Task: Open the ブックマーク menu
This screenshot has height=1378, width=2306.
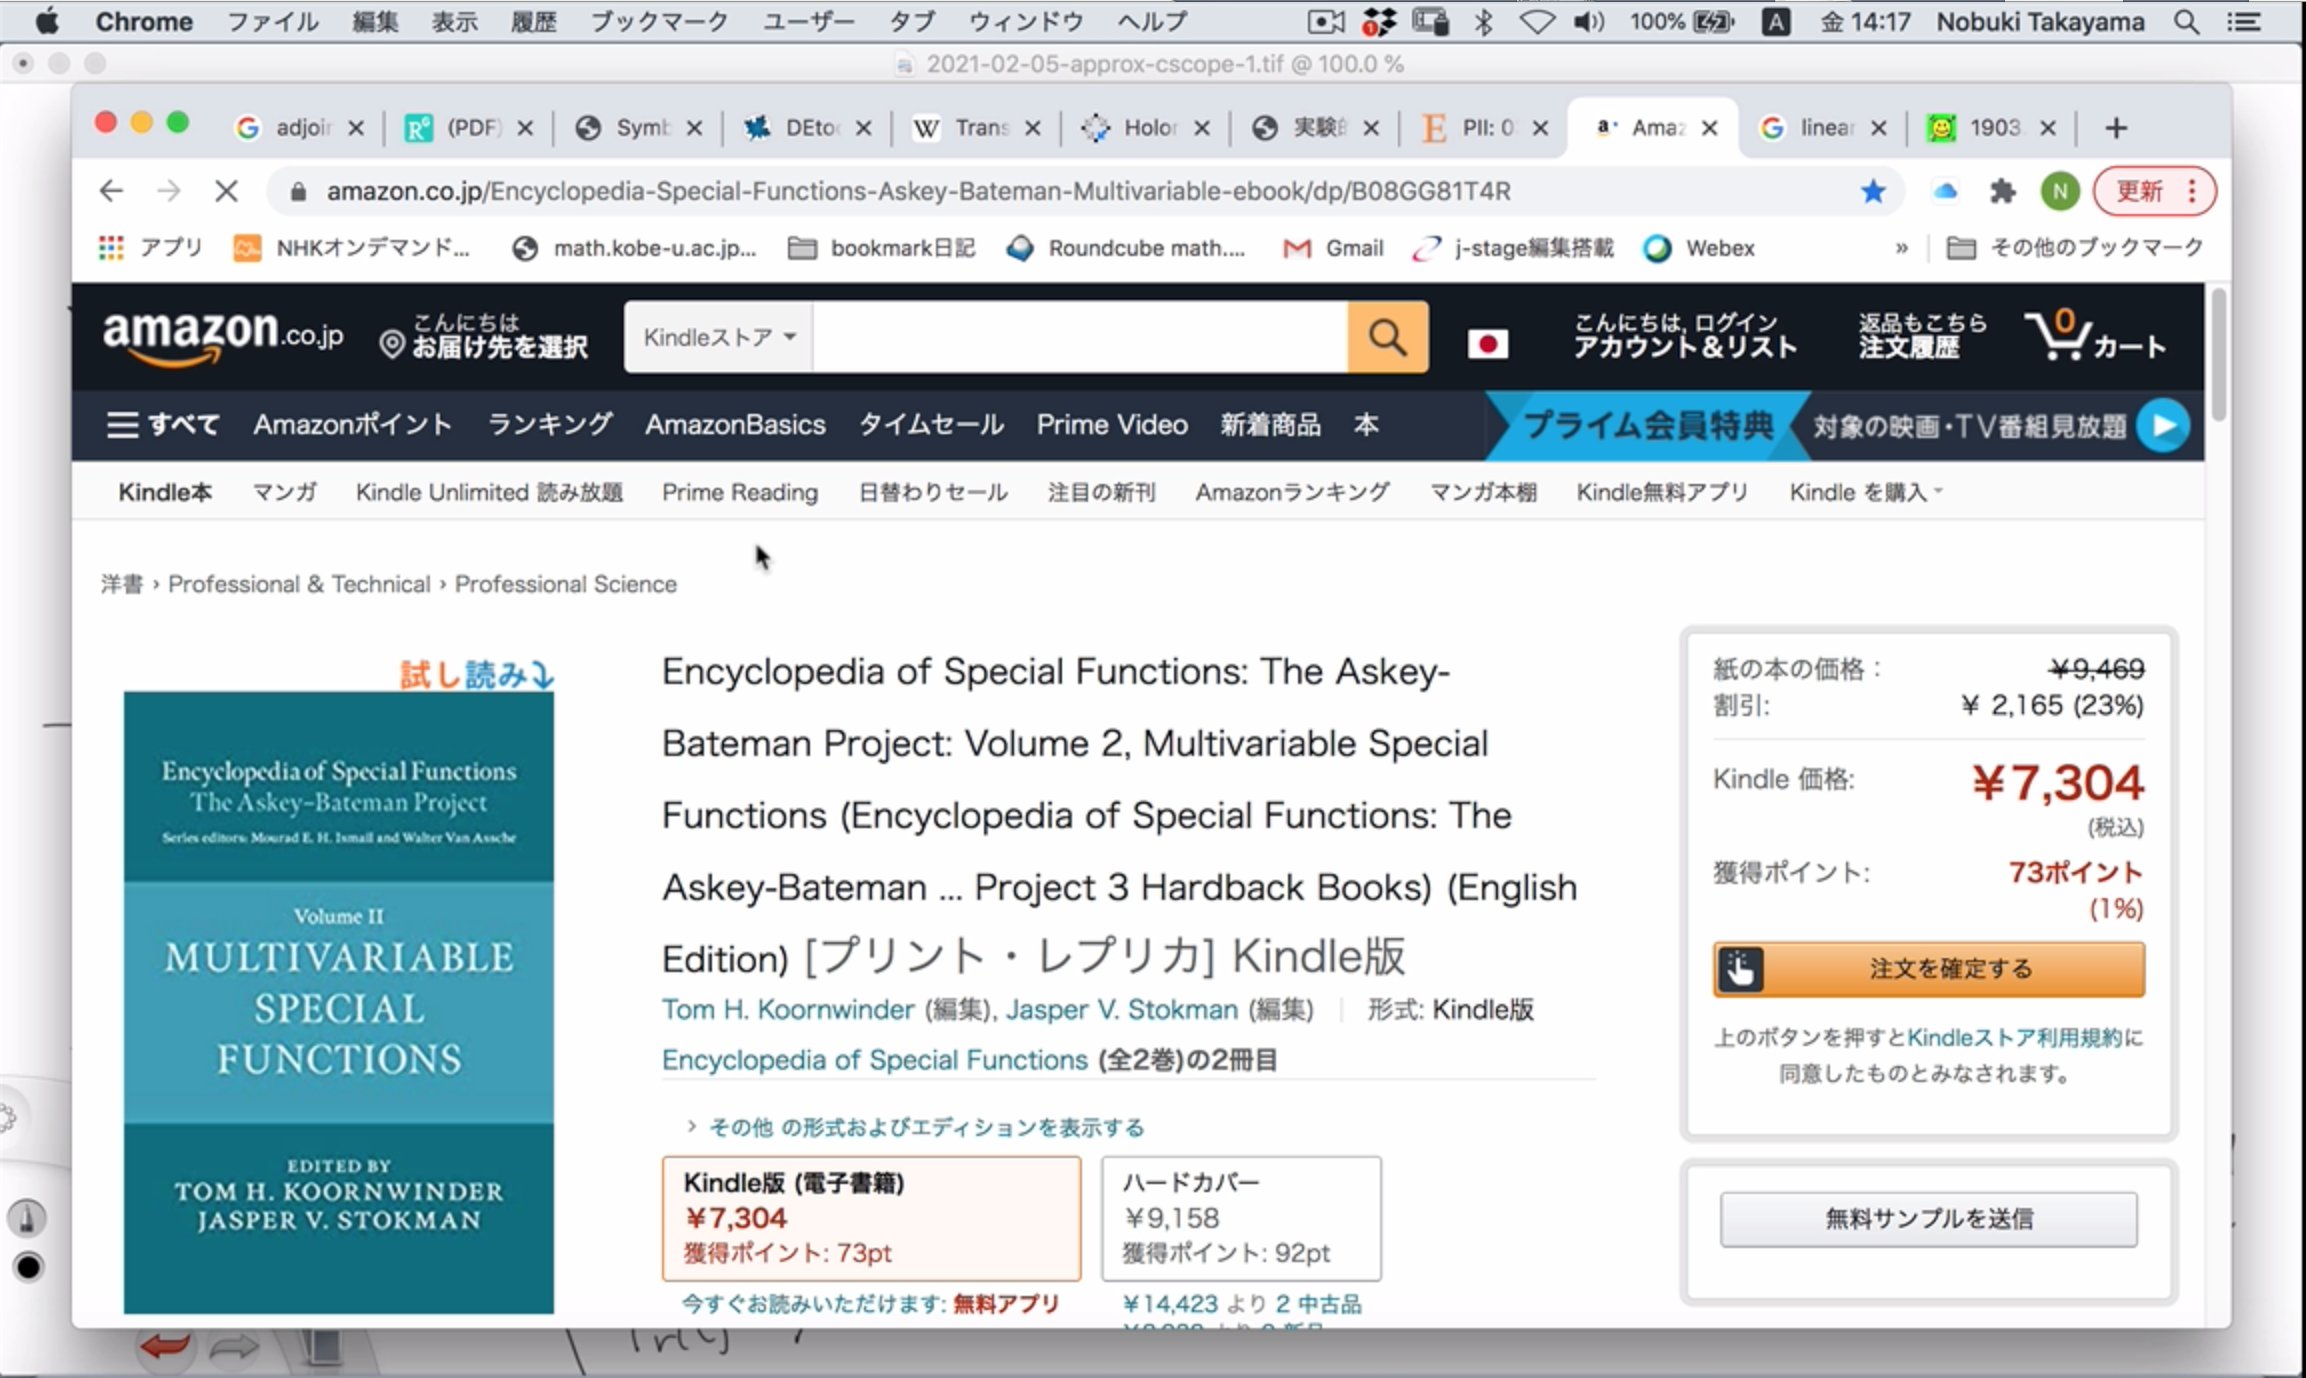Action: click(x=659, y=22)
